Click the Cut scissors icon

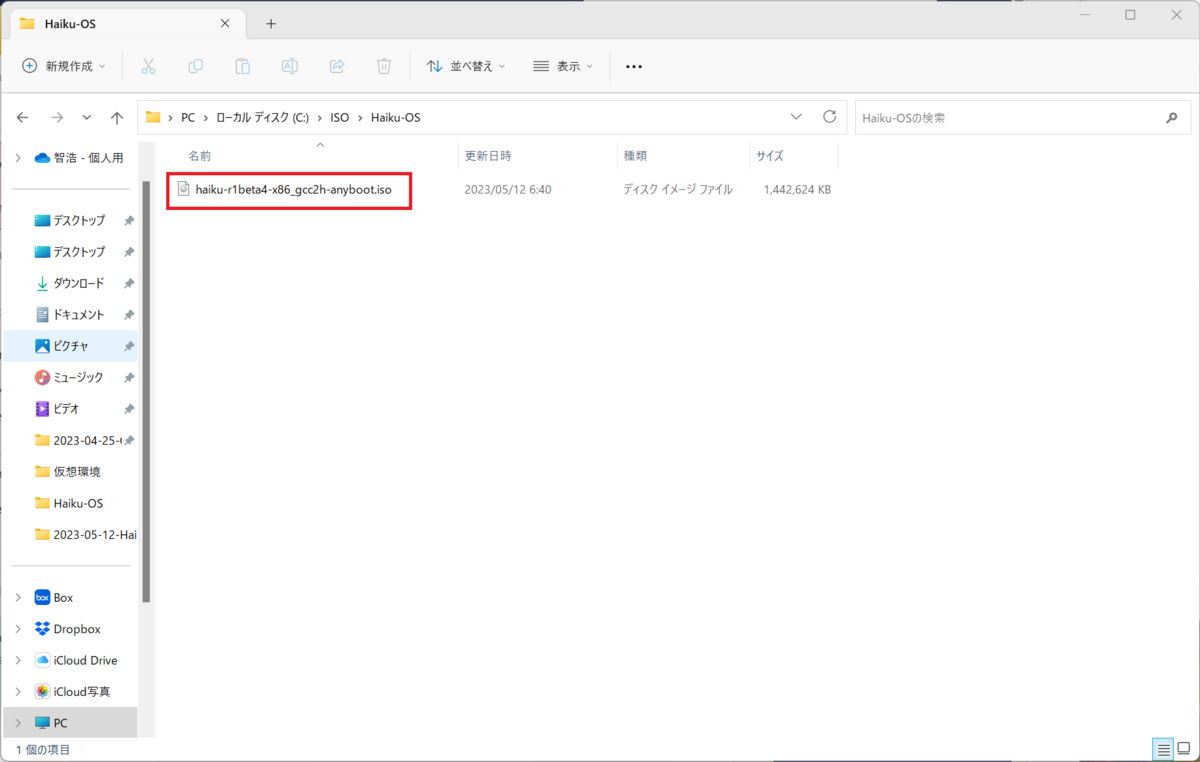148,66
